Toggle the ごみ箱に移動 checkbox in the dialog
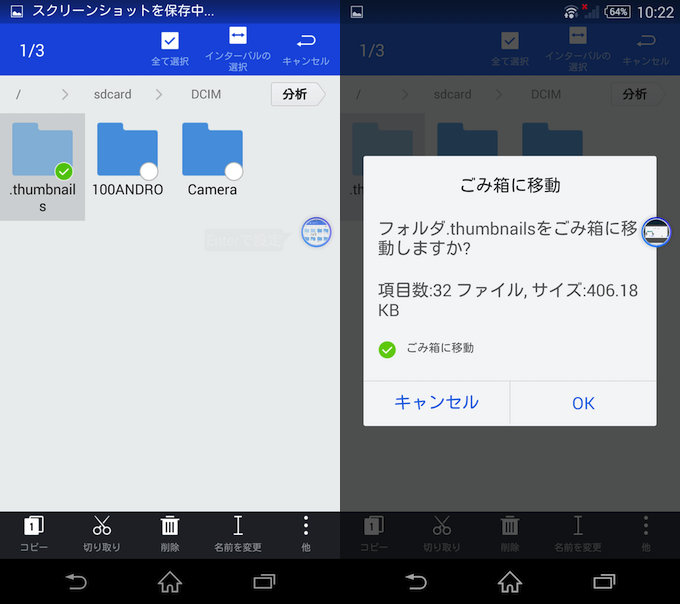 coord(387,349)
